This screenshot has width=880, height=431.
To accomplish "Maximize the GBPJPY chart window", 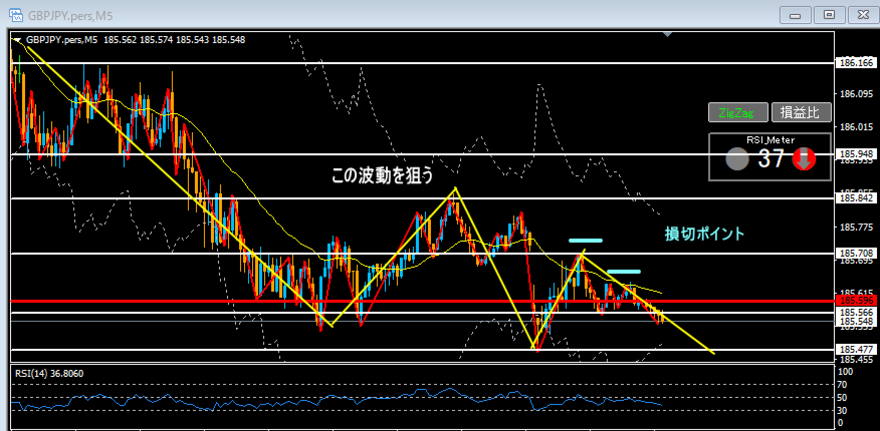I will [828, 14].
